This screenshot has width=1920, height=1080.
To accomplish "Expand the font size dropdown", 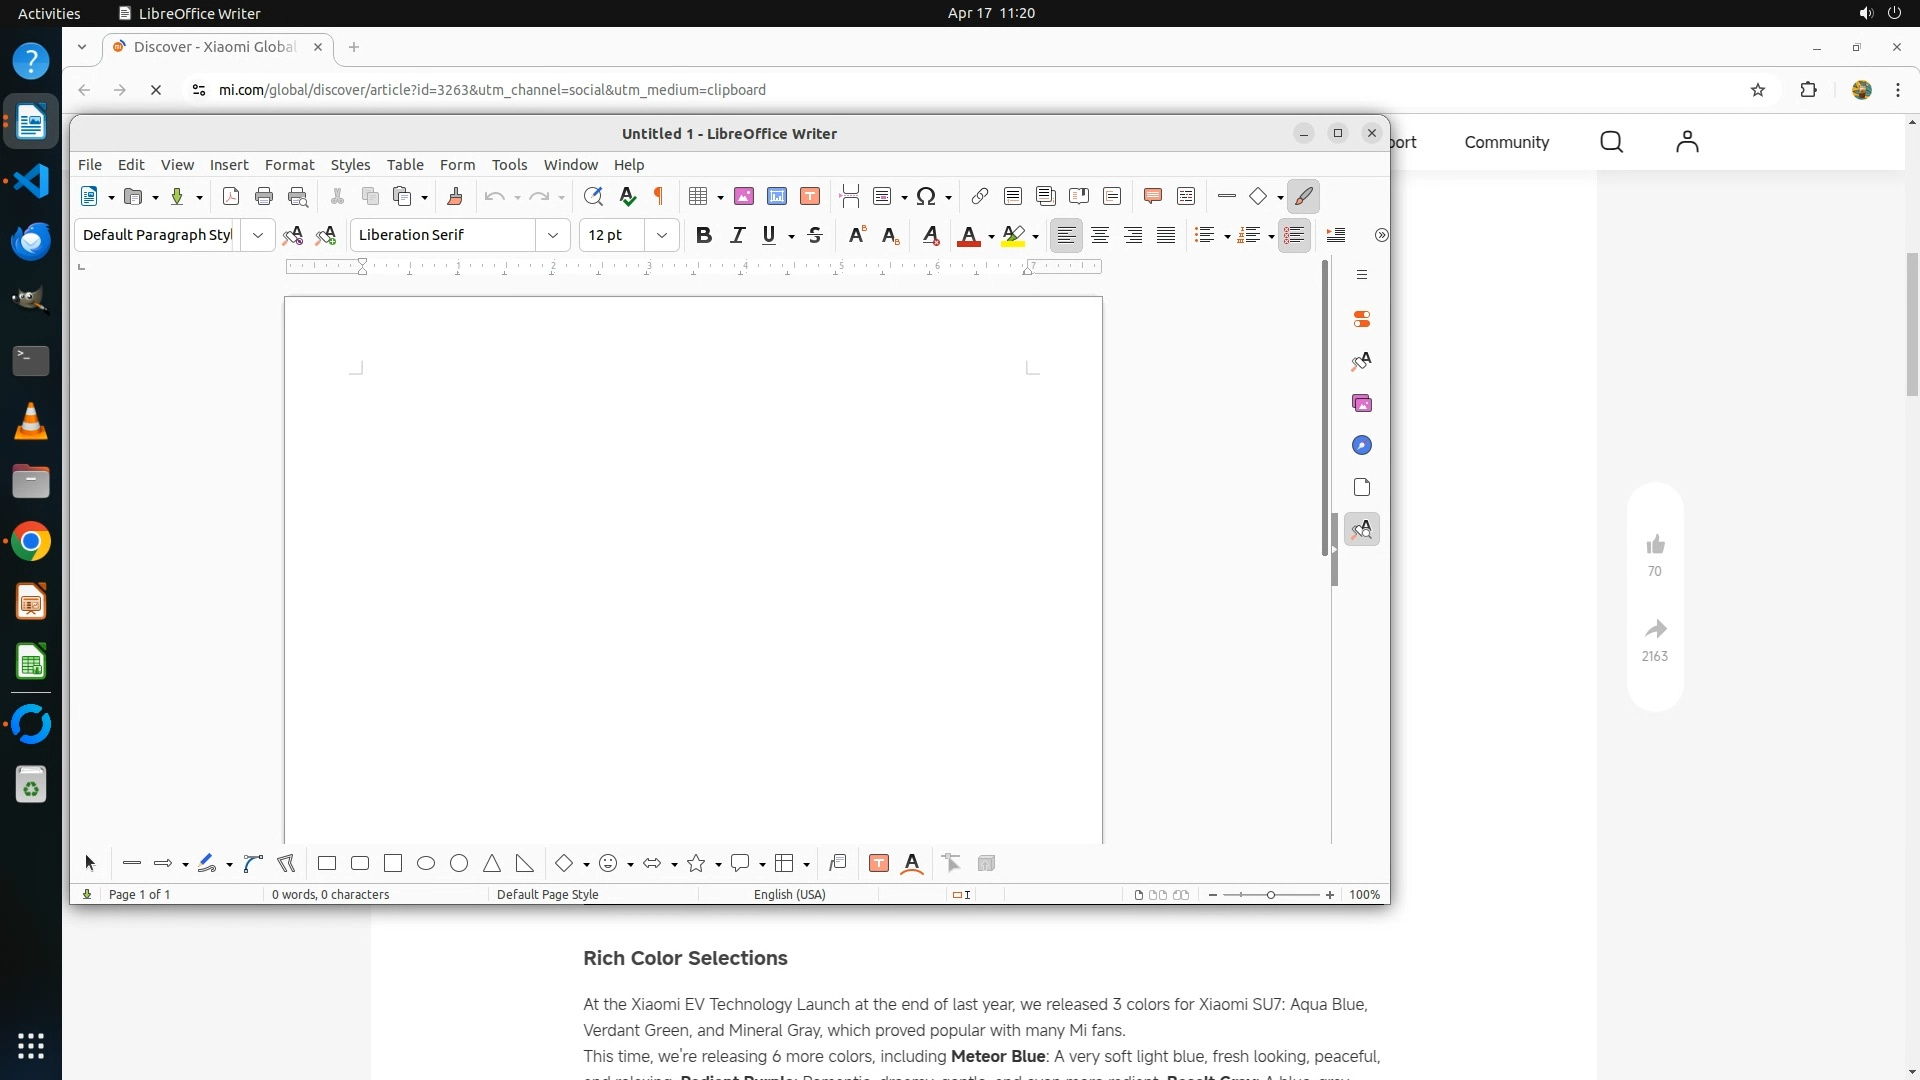I will point(662,235).
